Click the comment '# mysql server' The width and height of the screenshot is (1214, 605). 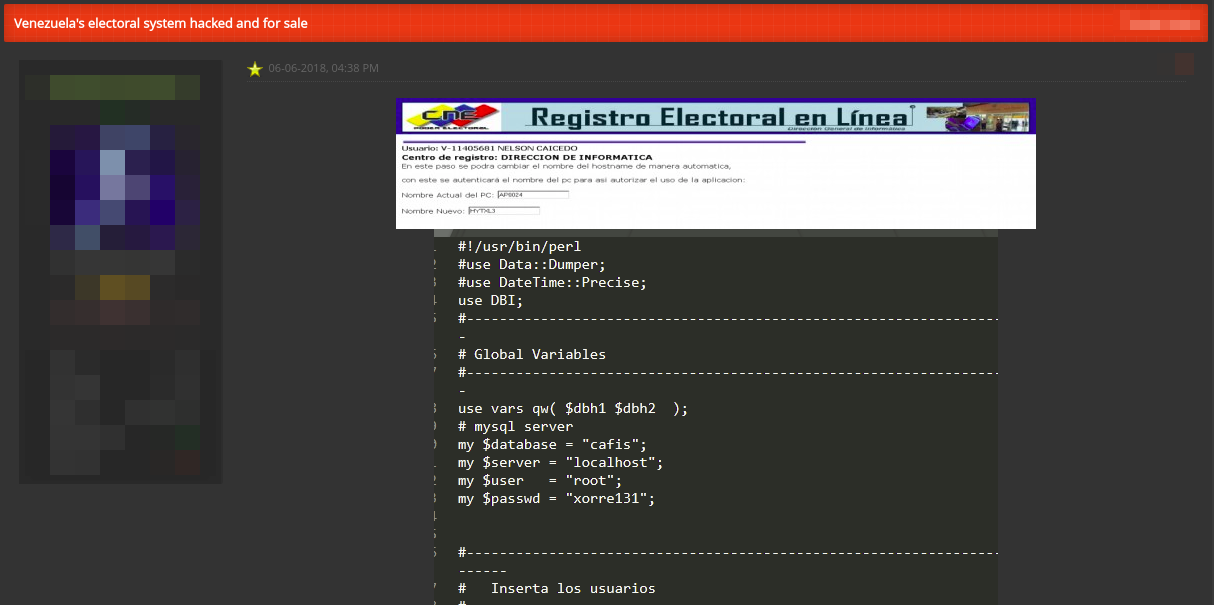pyautogui.click(x=515, y=426)
